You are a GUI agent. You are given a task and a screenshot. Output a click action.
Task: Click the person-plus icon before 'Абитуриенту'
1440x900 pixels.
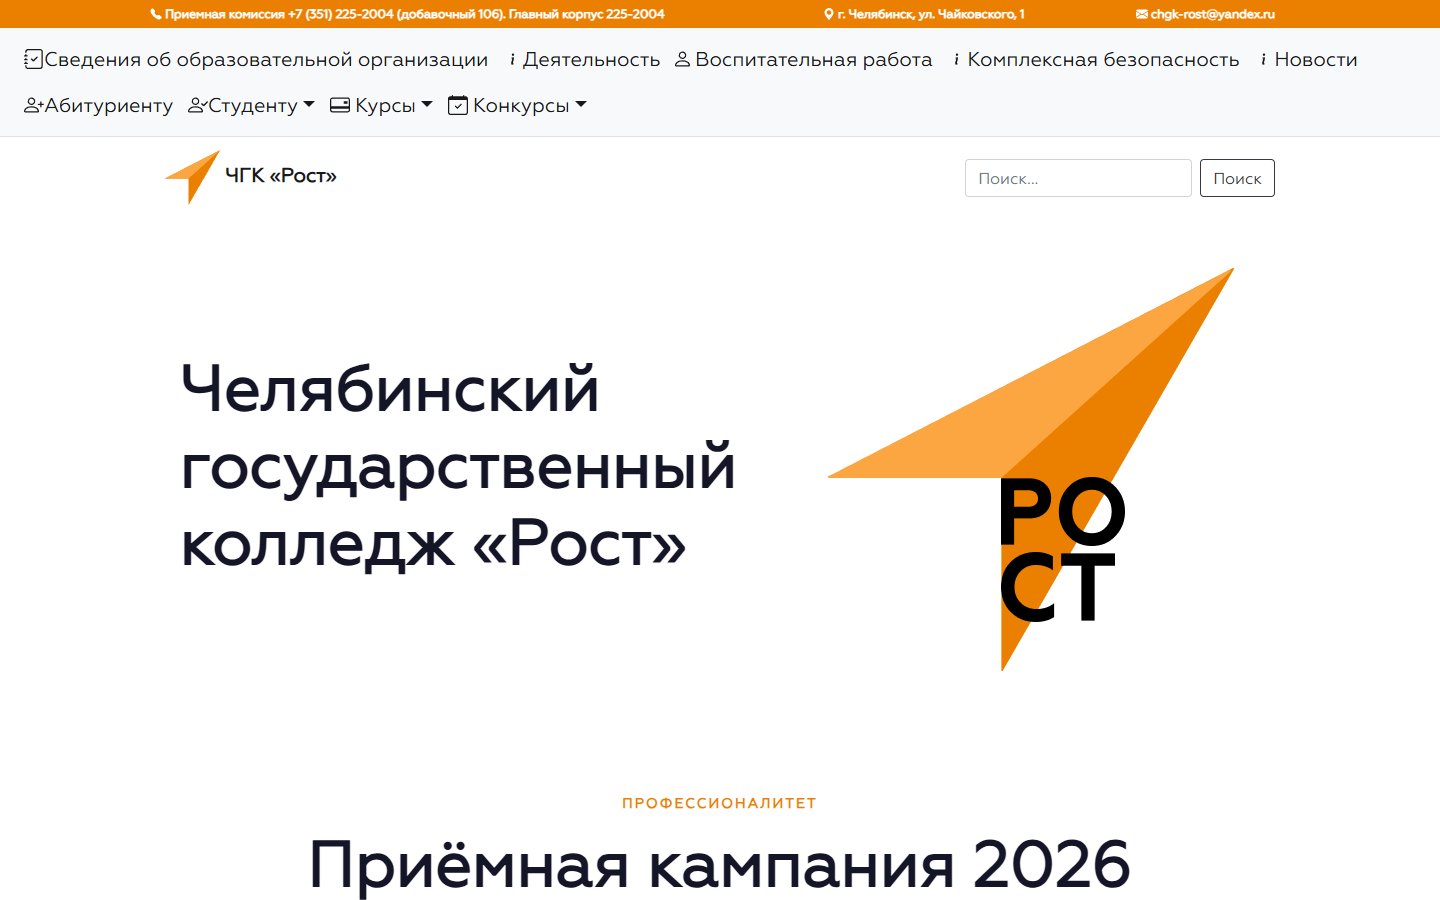pos(34,105)
